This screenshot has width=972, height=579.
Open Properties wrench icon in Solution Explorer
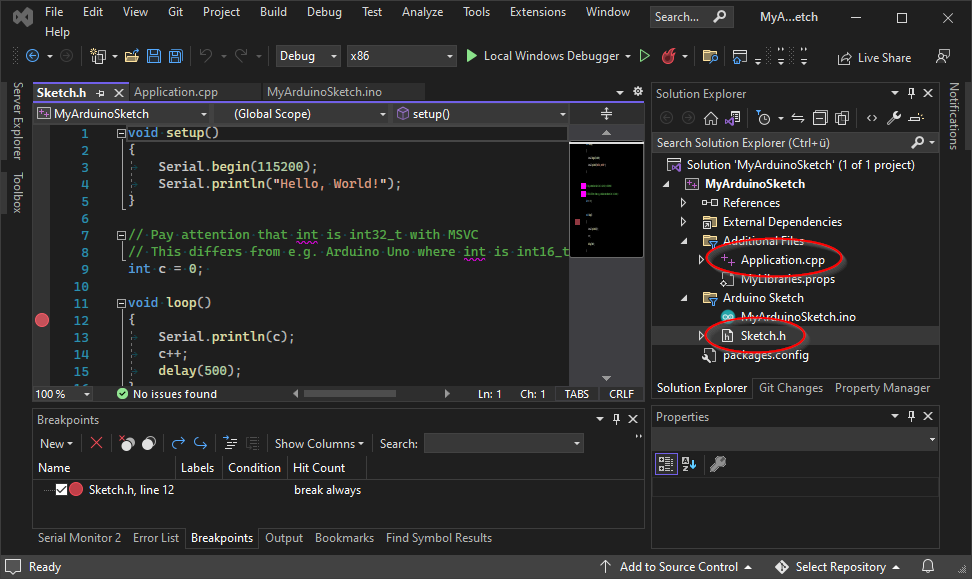[x=894, y=118]
